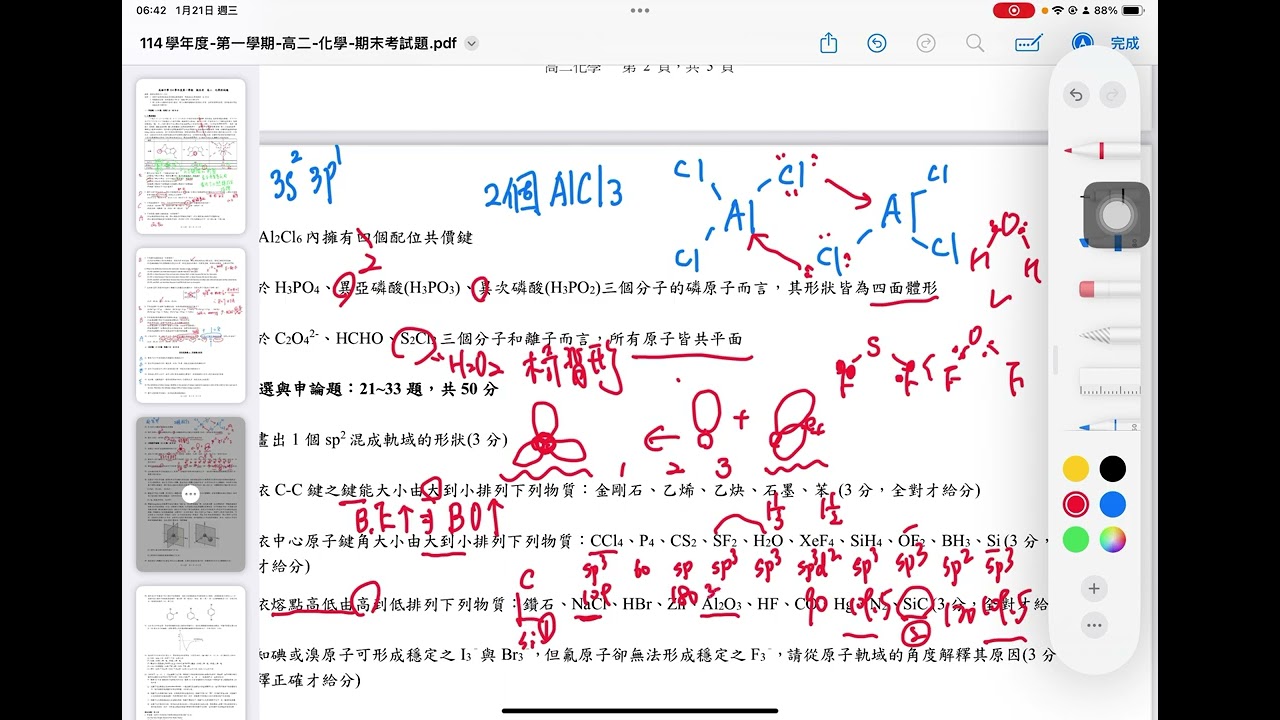Tap the Wi-Fi status icon
The image size is (1280, 720).
1058,10
